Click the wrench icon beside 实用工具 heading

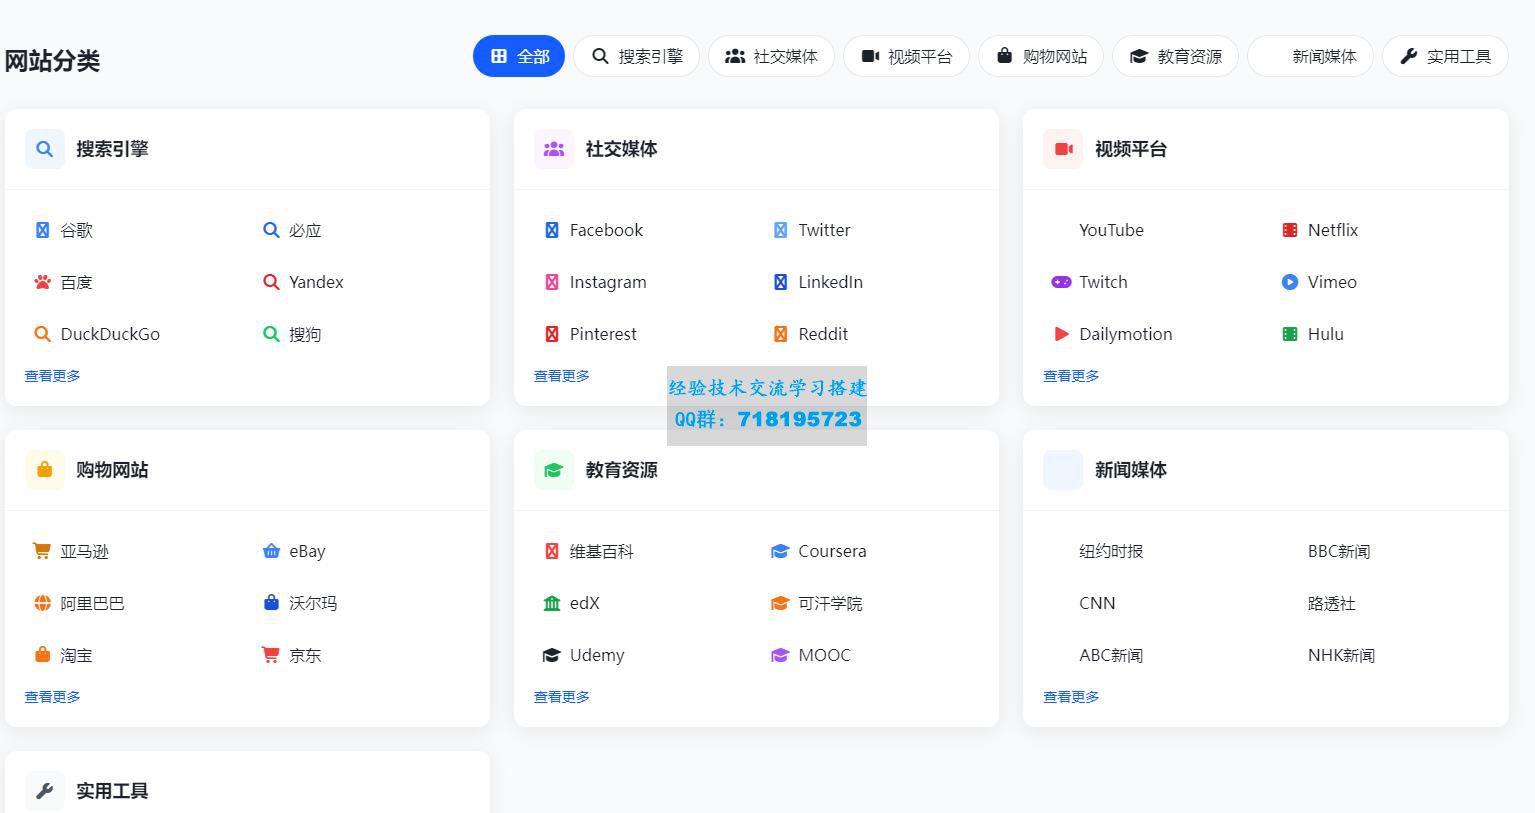pyautogui.click(x=44, y=791)
